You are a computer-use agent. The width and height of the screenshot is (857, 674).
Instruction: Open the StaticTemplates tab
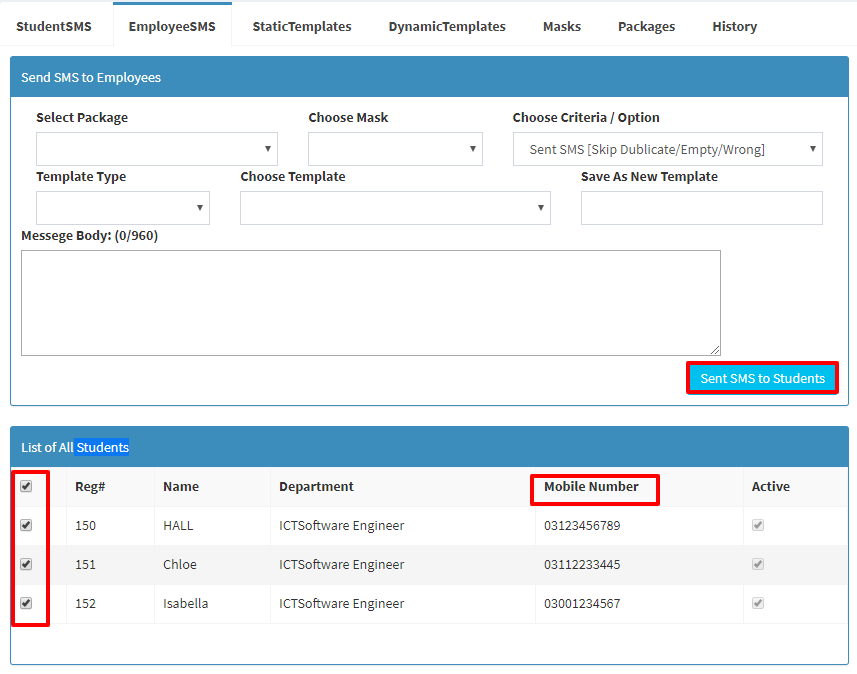[302, 26]
